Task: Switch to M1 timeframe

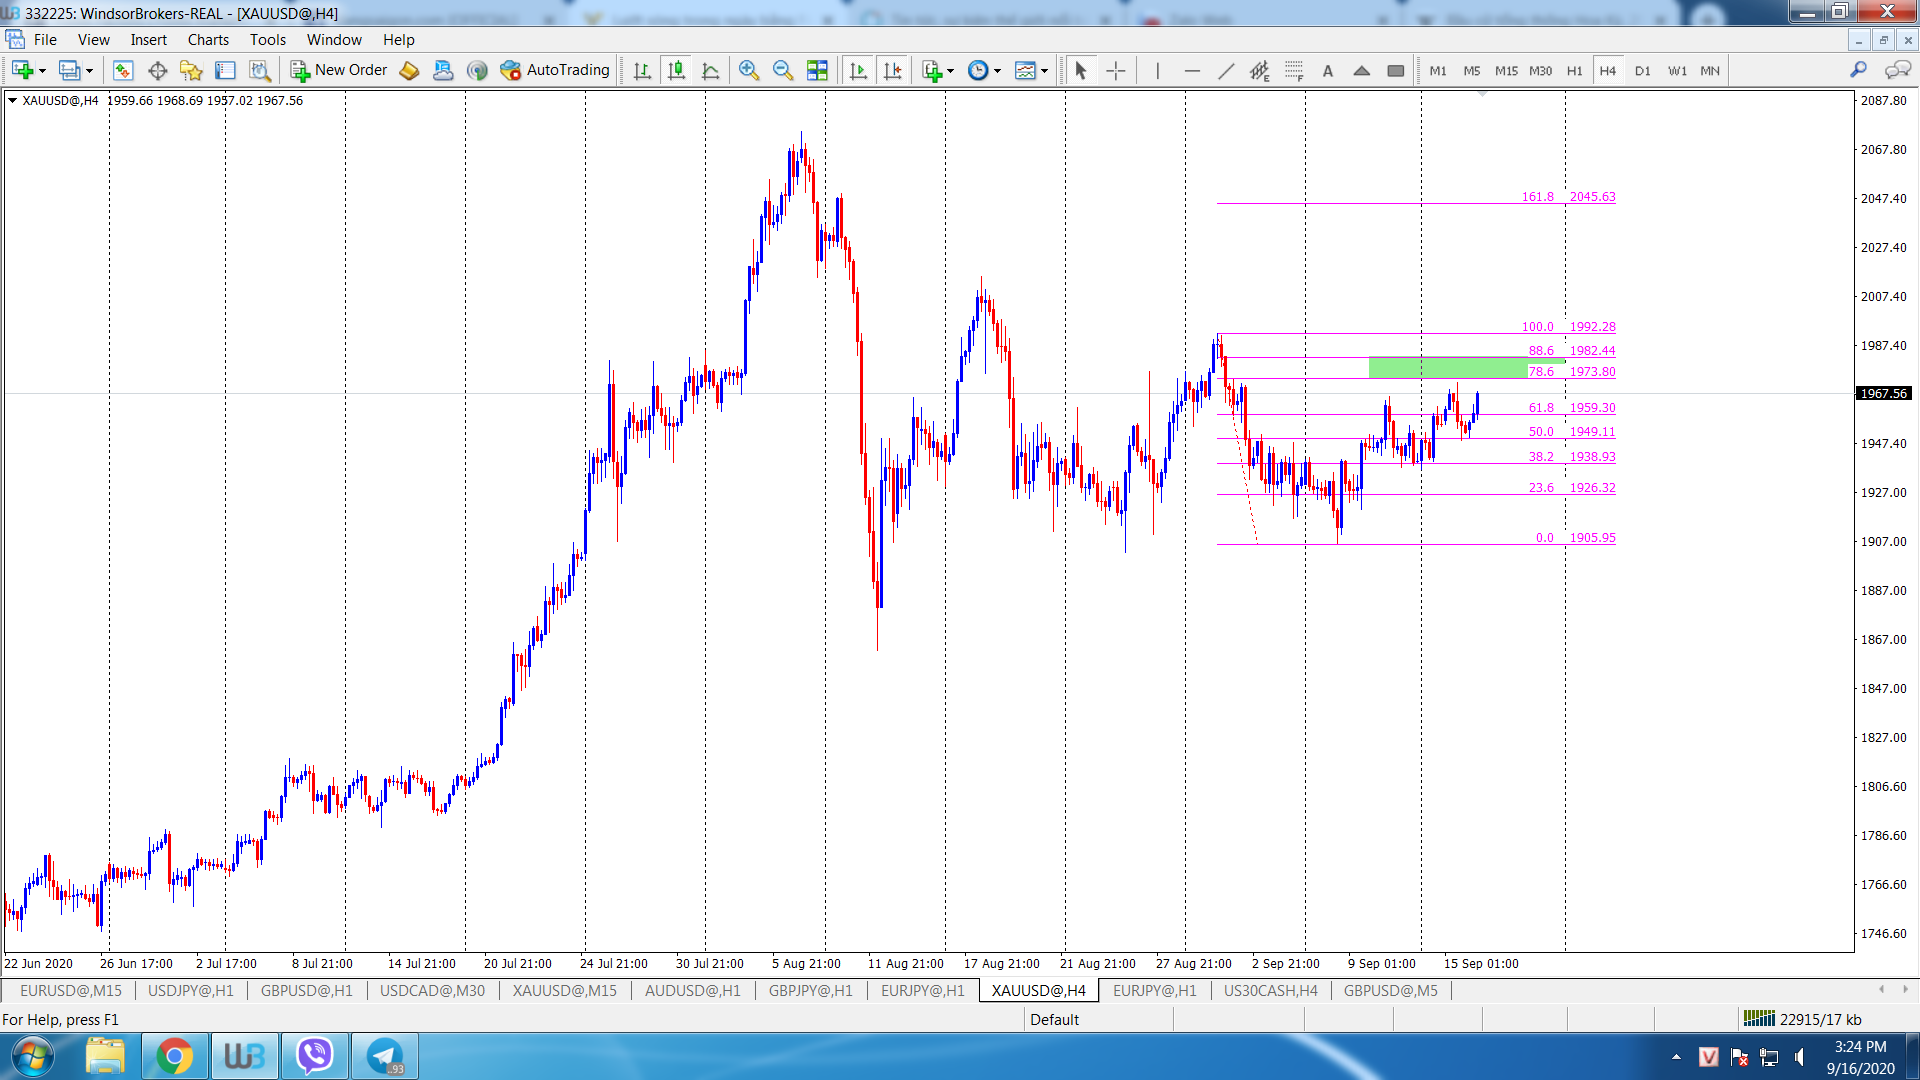Action: click(x=1438, y=70)
